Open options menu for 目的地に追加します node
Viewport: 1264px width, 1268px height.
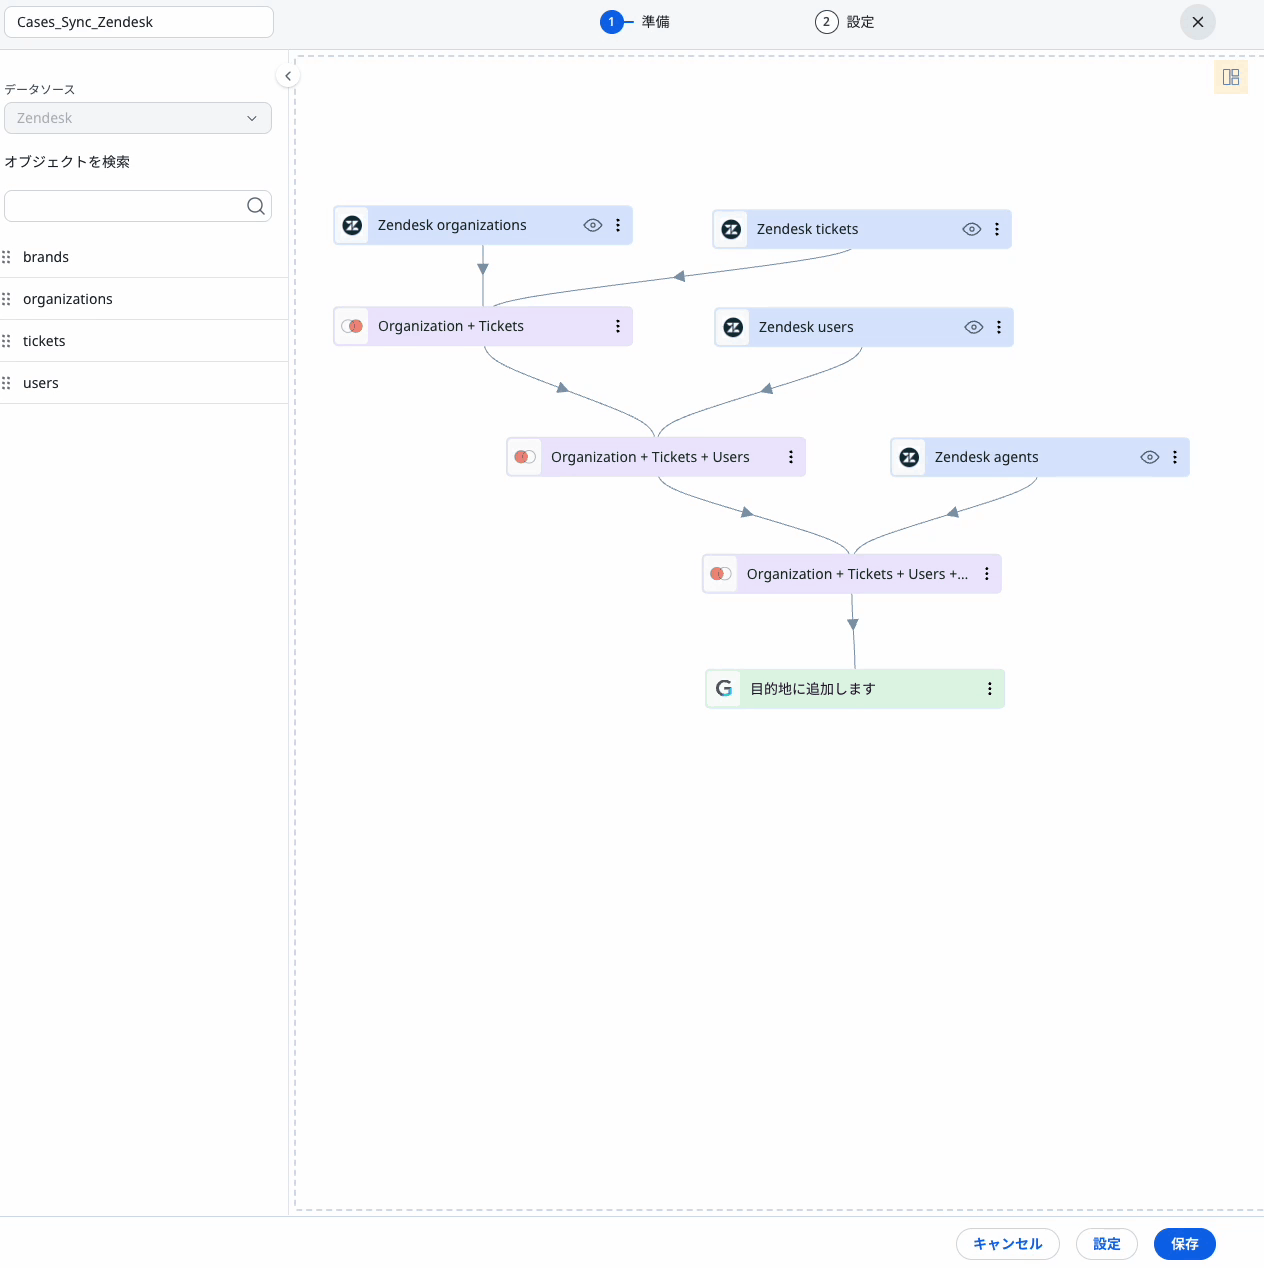tap(990, 689)
